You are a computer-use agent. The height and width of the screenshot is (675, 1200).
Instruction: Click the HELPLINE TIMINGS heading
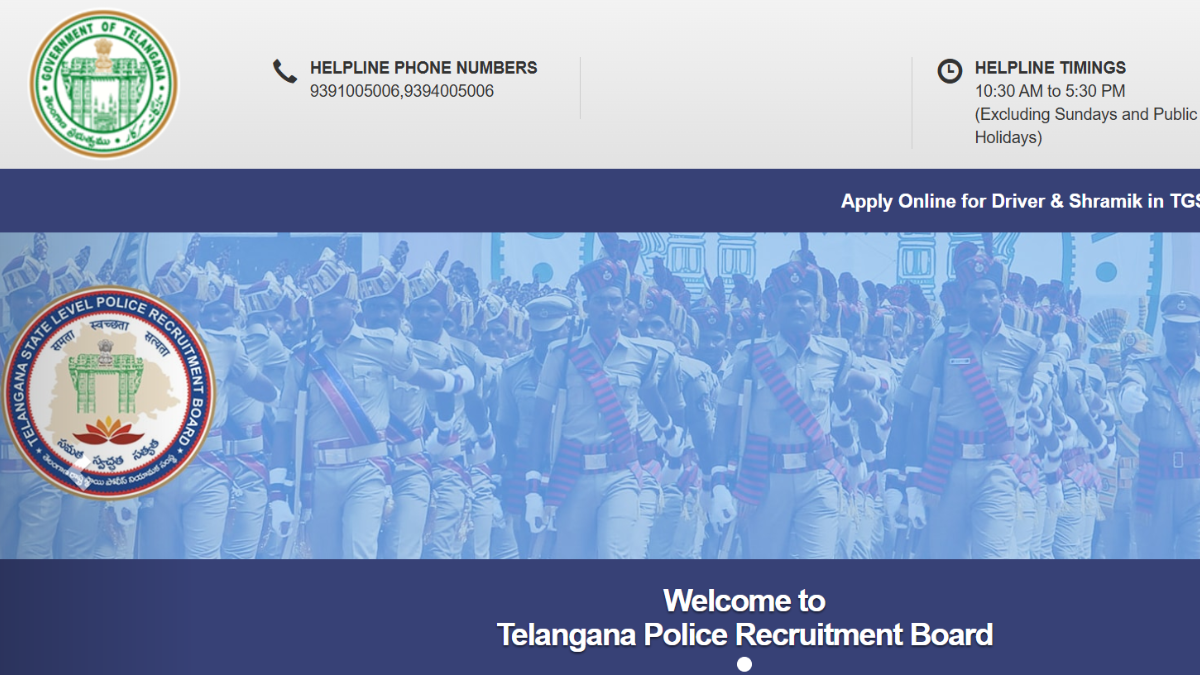pyautogui.click(x=1050, y=68)
